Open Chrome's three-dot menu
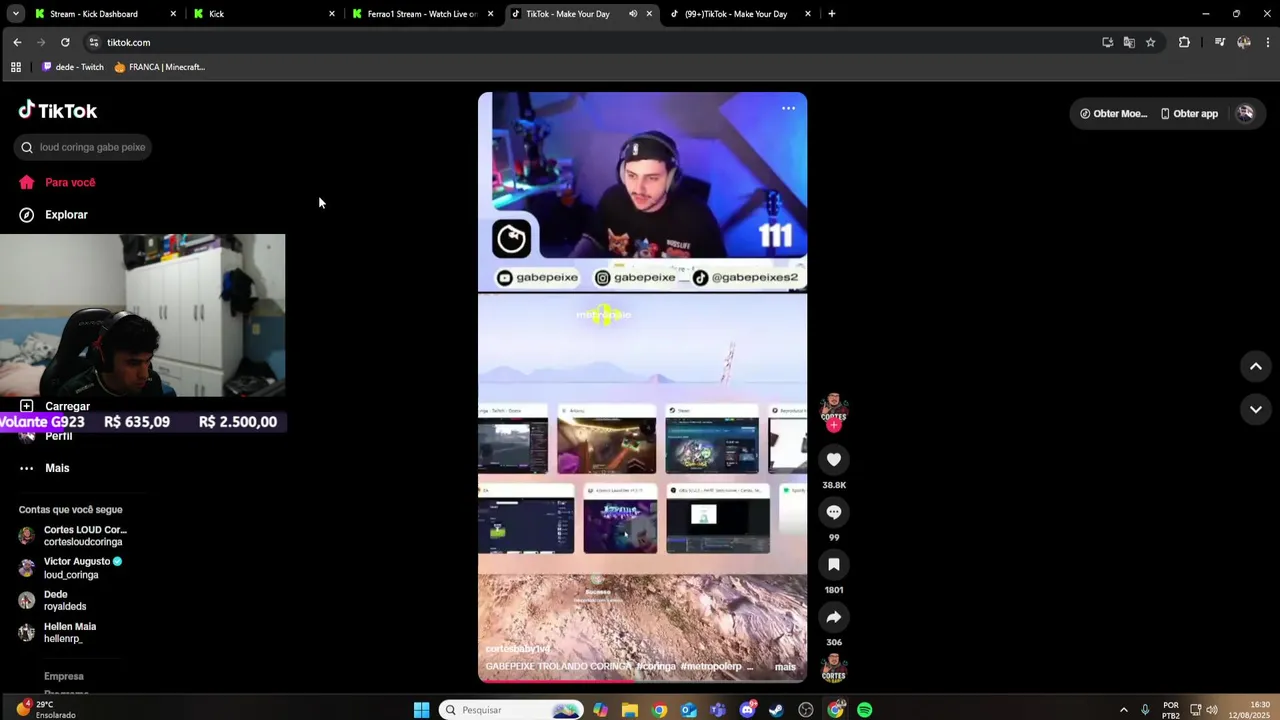Image resolution: width=1280 pixels, height=720 pixels. [1268, 42]
